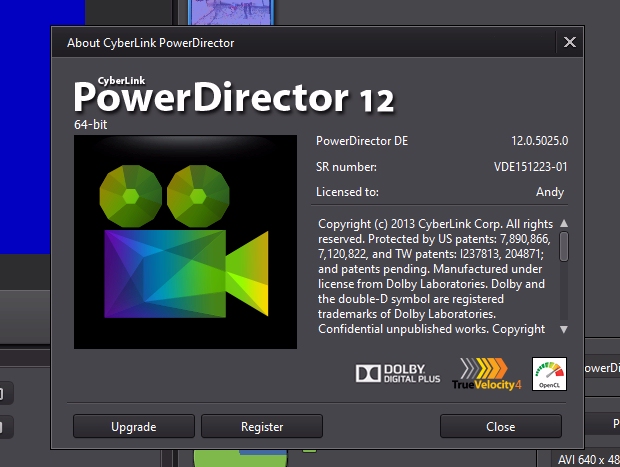Click the 64-bit label
620x467 pixels.
click(x=90, y=125)
